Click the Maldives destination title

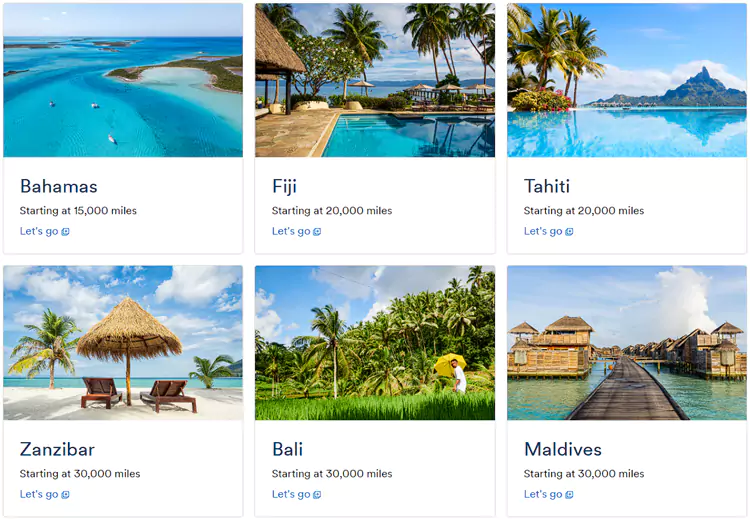[563, 449]
